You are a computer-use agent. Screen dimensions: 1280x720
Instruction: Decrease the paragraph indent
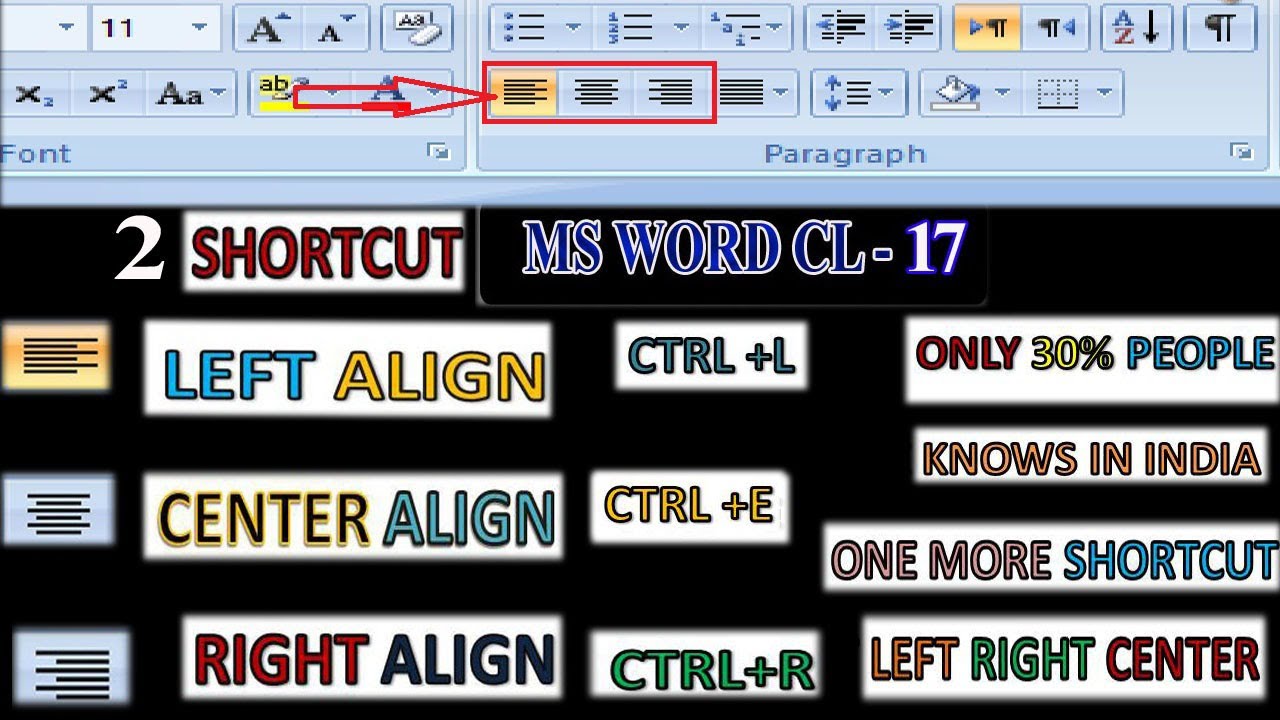841,28
